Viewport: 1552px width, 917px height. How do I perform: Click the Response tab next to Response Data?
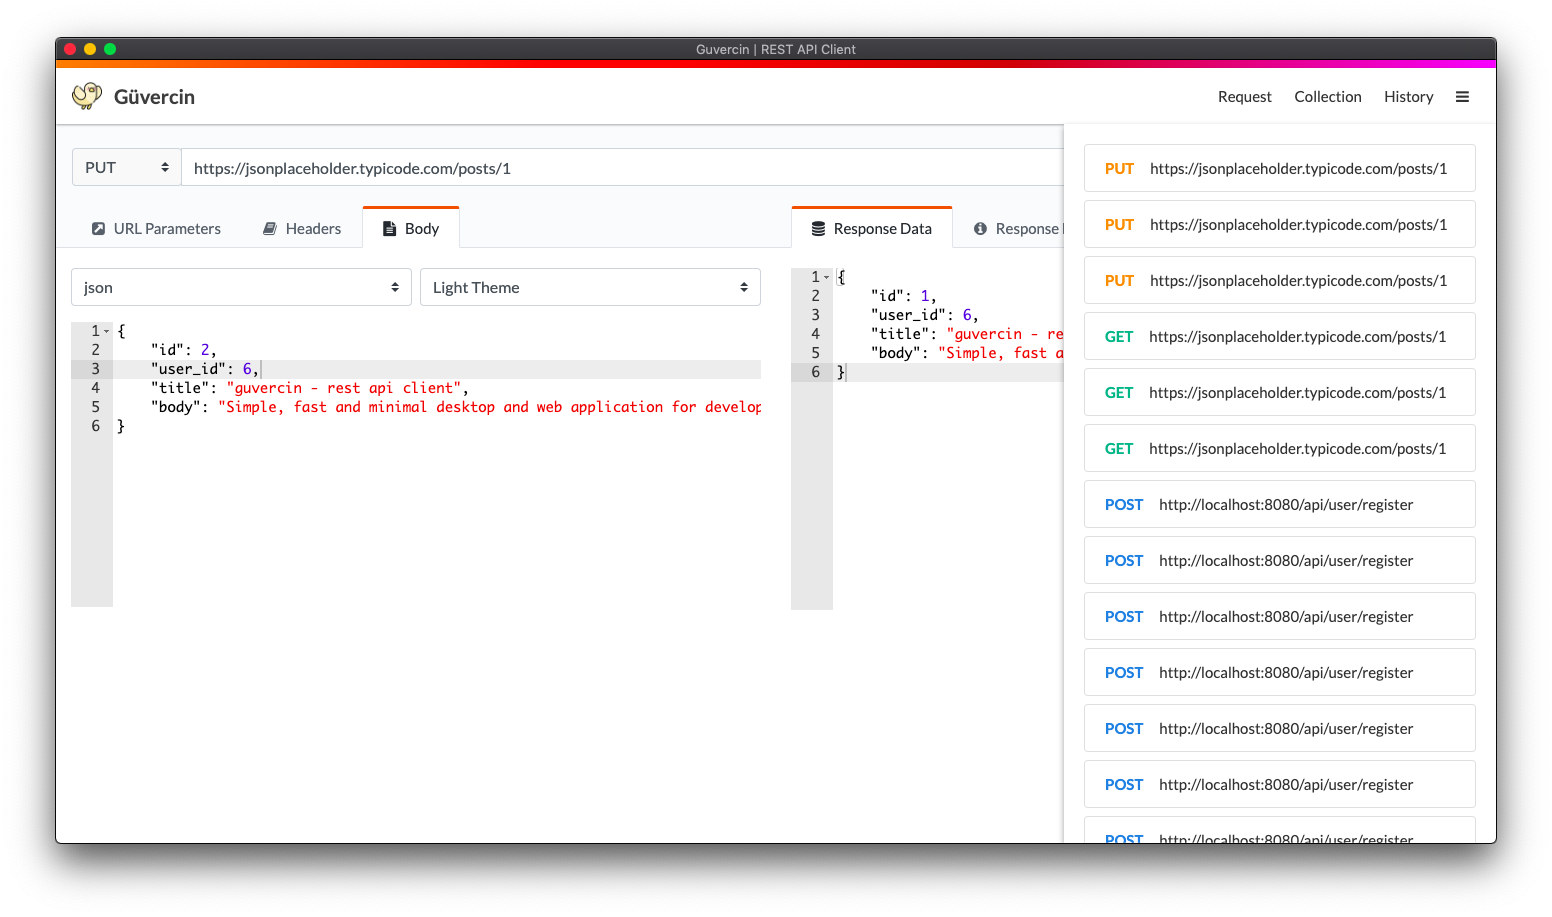(1016, 229)
